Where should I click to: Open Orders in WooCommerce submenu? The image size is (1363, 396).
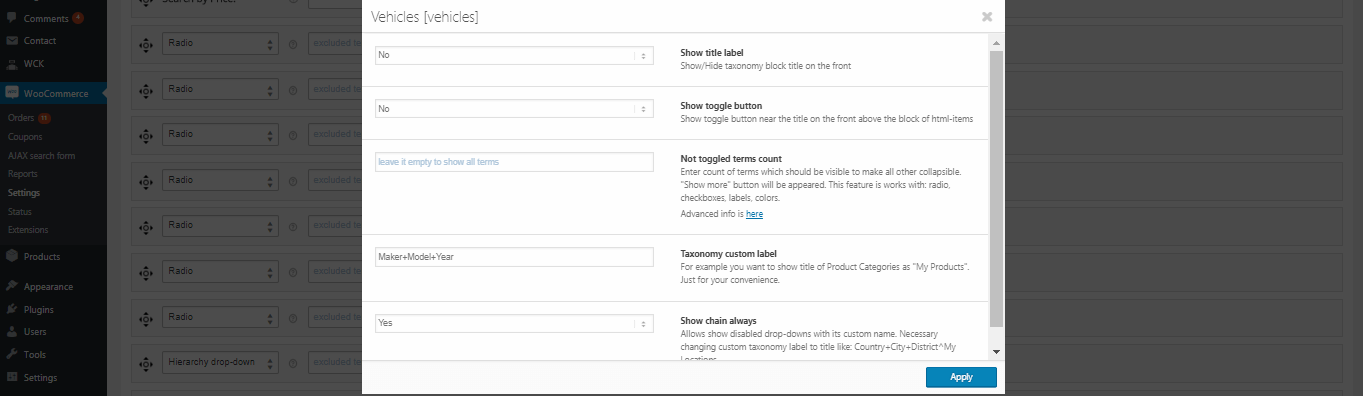[x=21, y=118]
